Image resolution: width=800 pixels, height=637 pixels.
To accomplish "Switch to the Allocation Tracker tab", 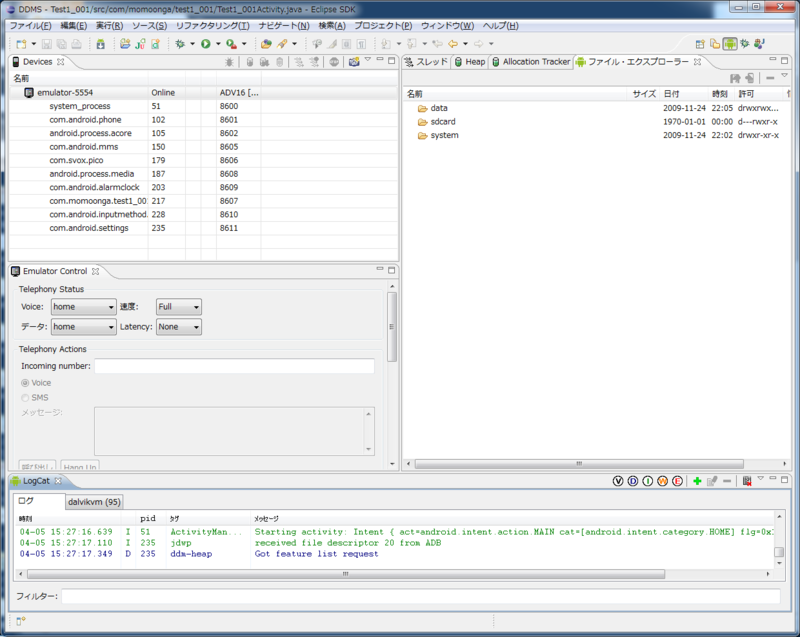I will coord(531,62).
